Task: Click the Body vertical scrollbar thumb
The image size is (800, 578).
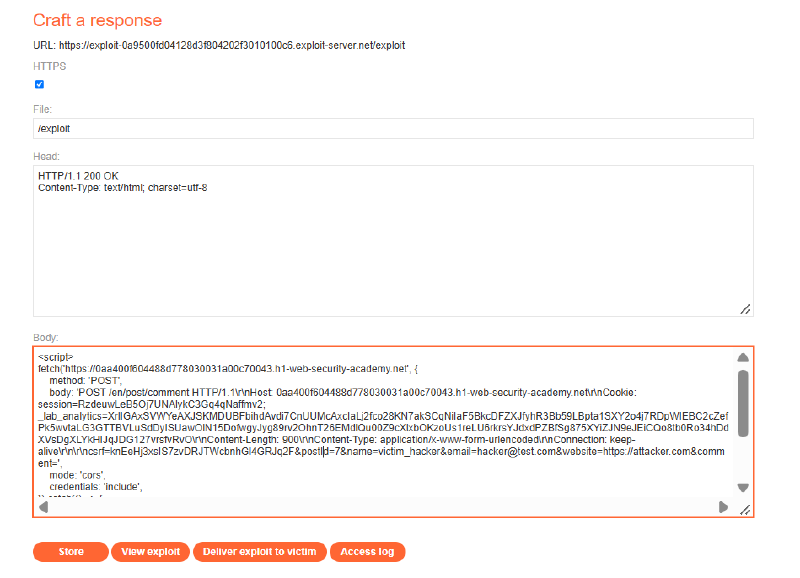Action: (x=743, y=404)
